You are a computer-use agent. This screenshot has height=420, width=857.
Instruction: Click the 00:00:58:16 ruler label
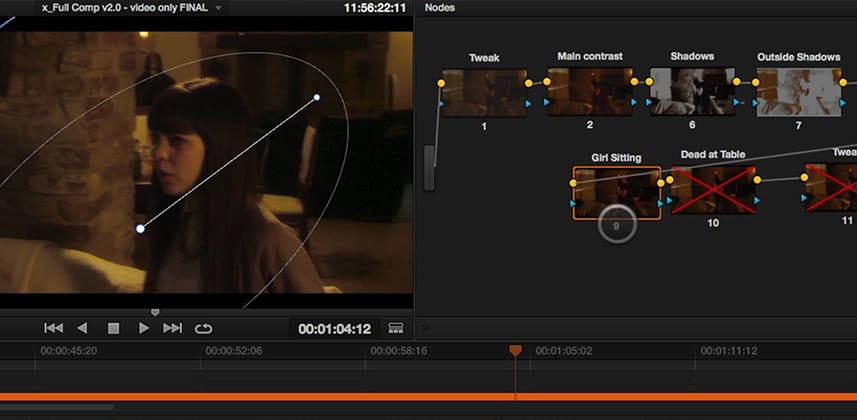coord(400,351)
